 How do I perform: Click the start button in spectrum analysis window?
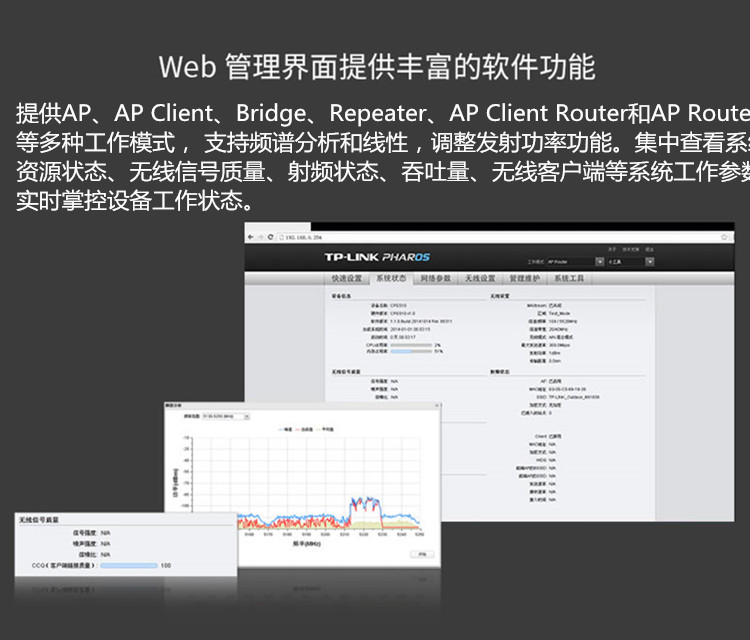coord(421,553)
